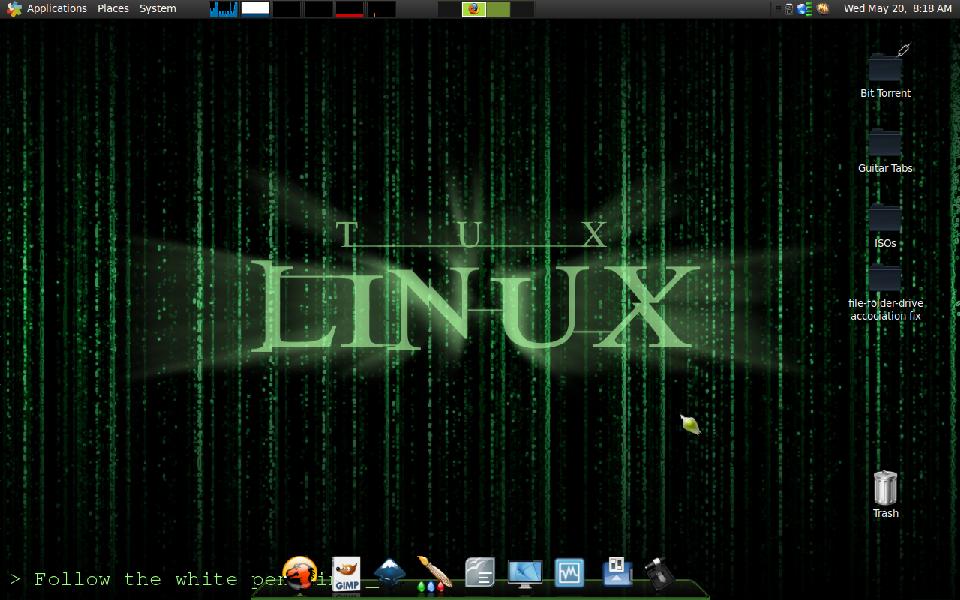Click the network connection globe tray icon

(803, 9)
